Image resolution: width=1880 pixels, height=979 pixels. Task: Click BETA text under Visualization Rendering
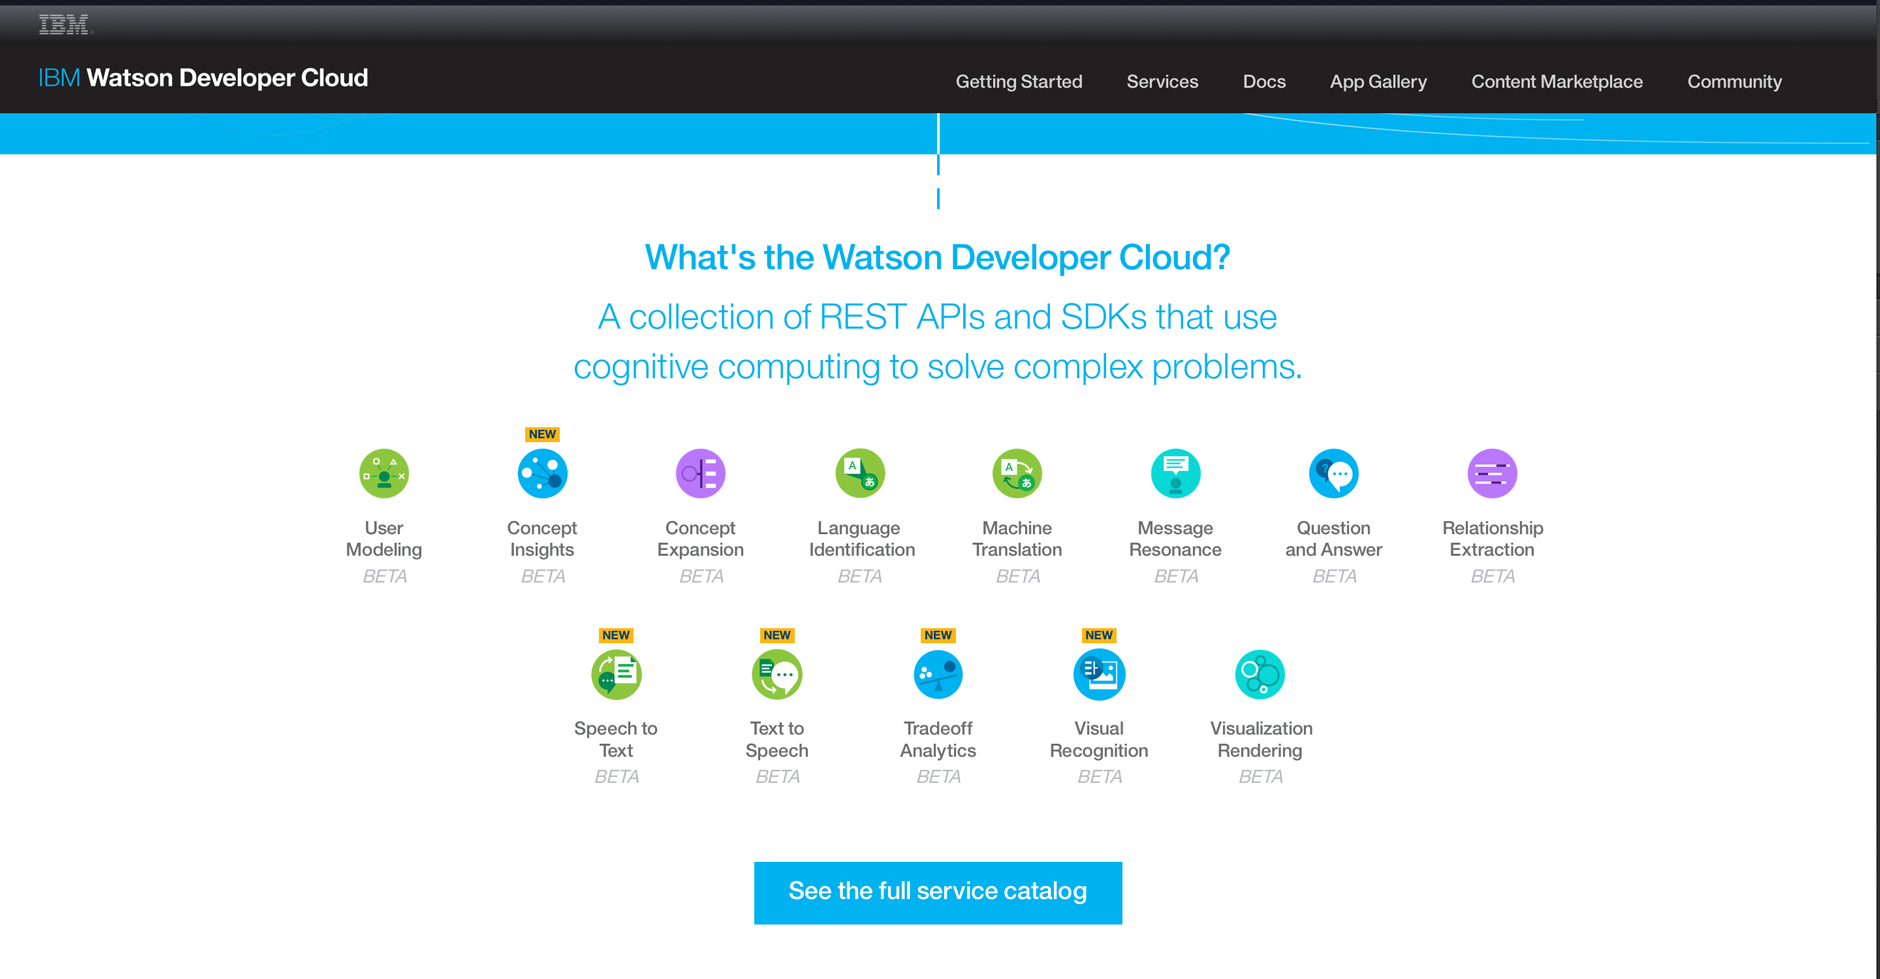pyautogui.click(x=1260, y=777)
